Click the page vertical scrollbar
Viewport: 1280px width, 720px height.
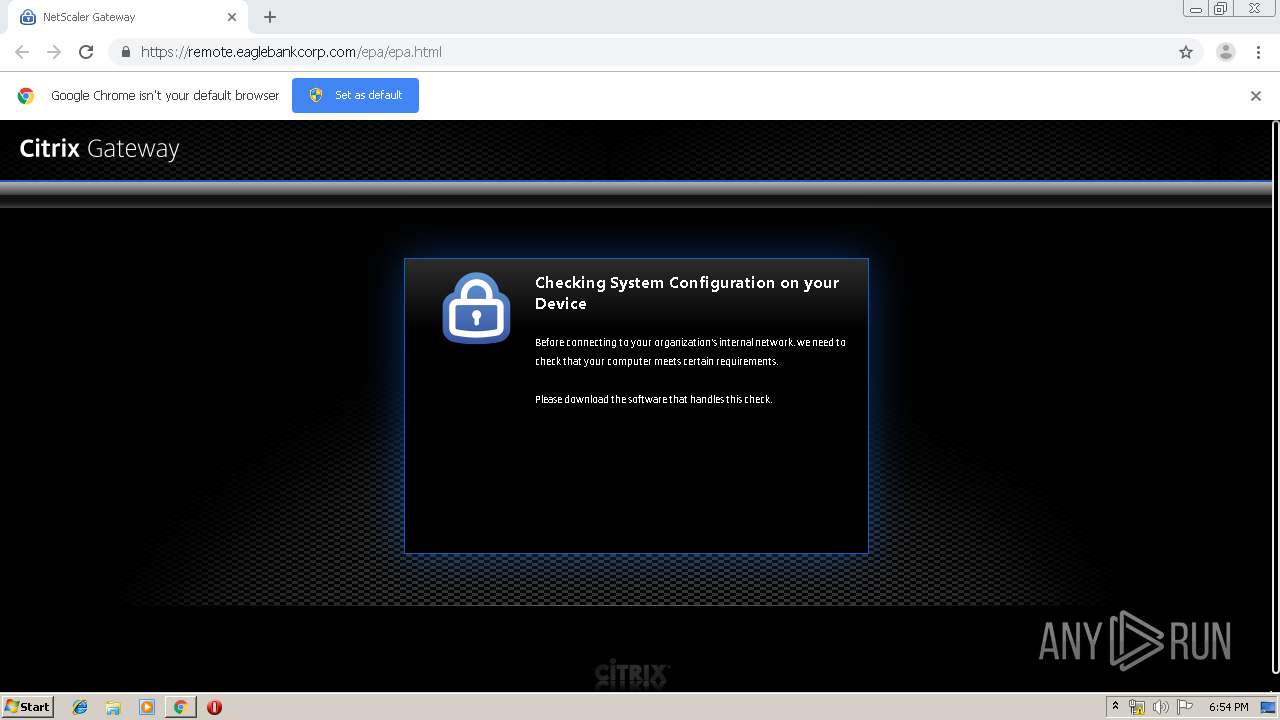click(x=1274, y=395)
